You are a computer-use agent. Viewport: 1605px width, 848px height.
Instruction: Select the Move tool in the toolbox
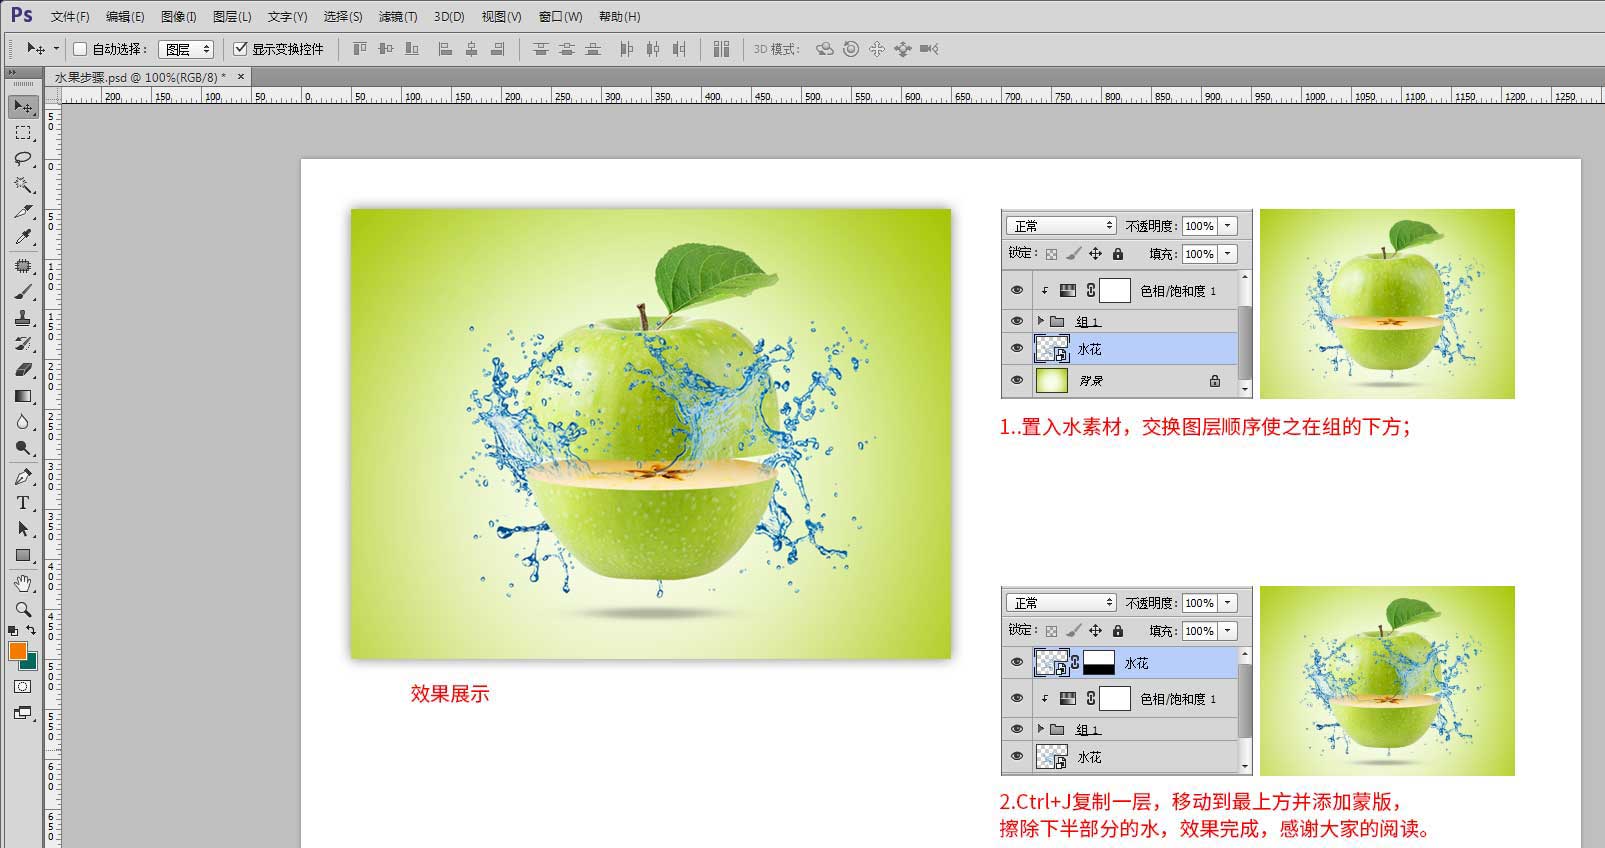pos(23,106)
